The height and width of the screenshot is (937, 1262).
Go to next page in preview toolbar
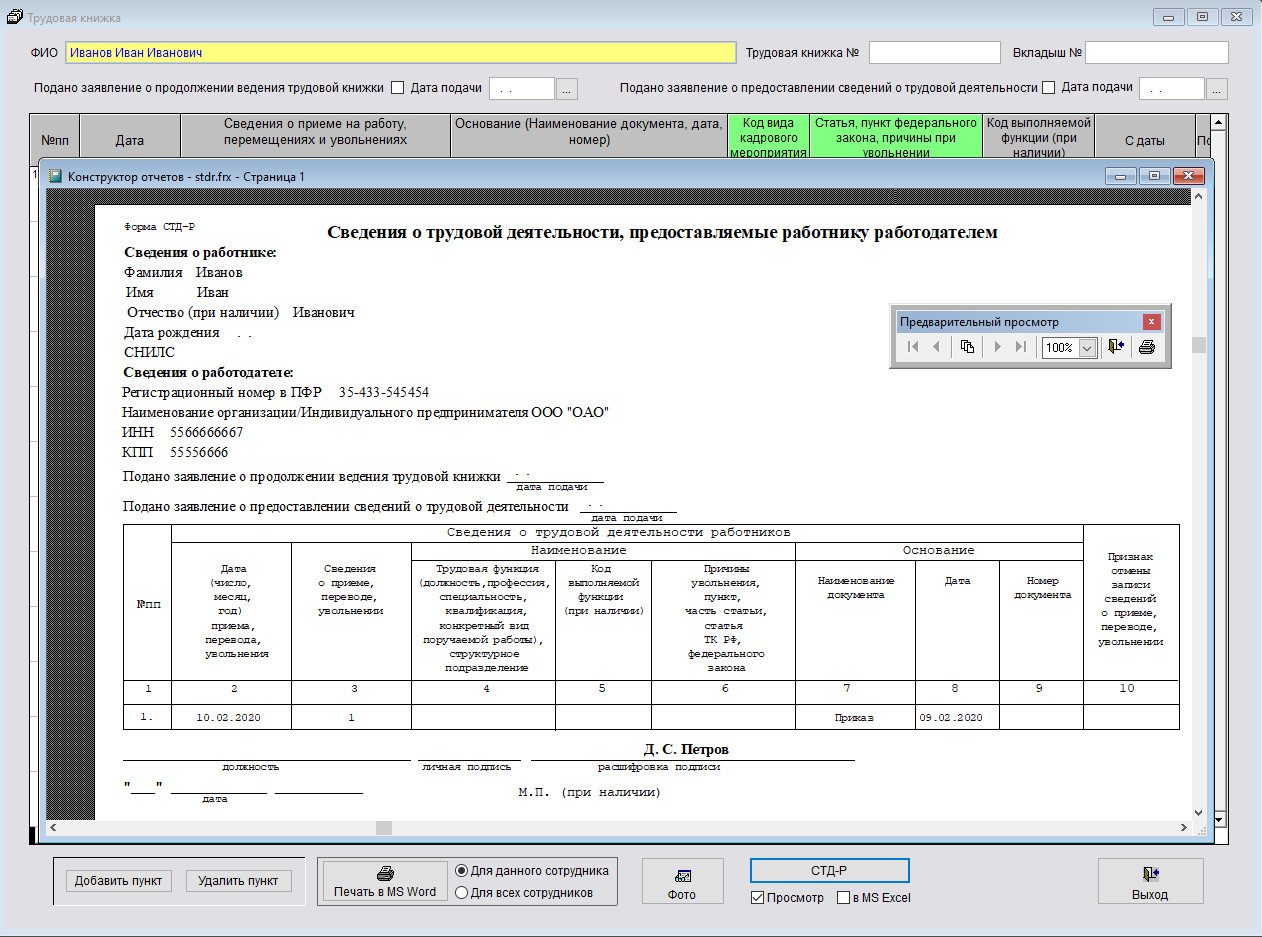click(x=997, y=347)
